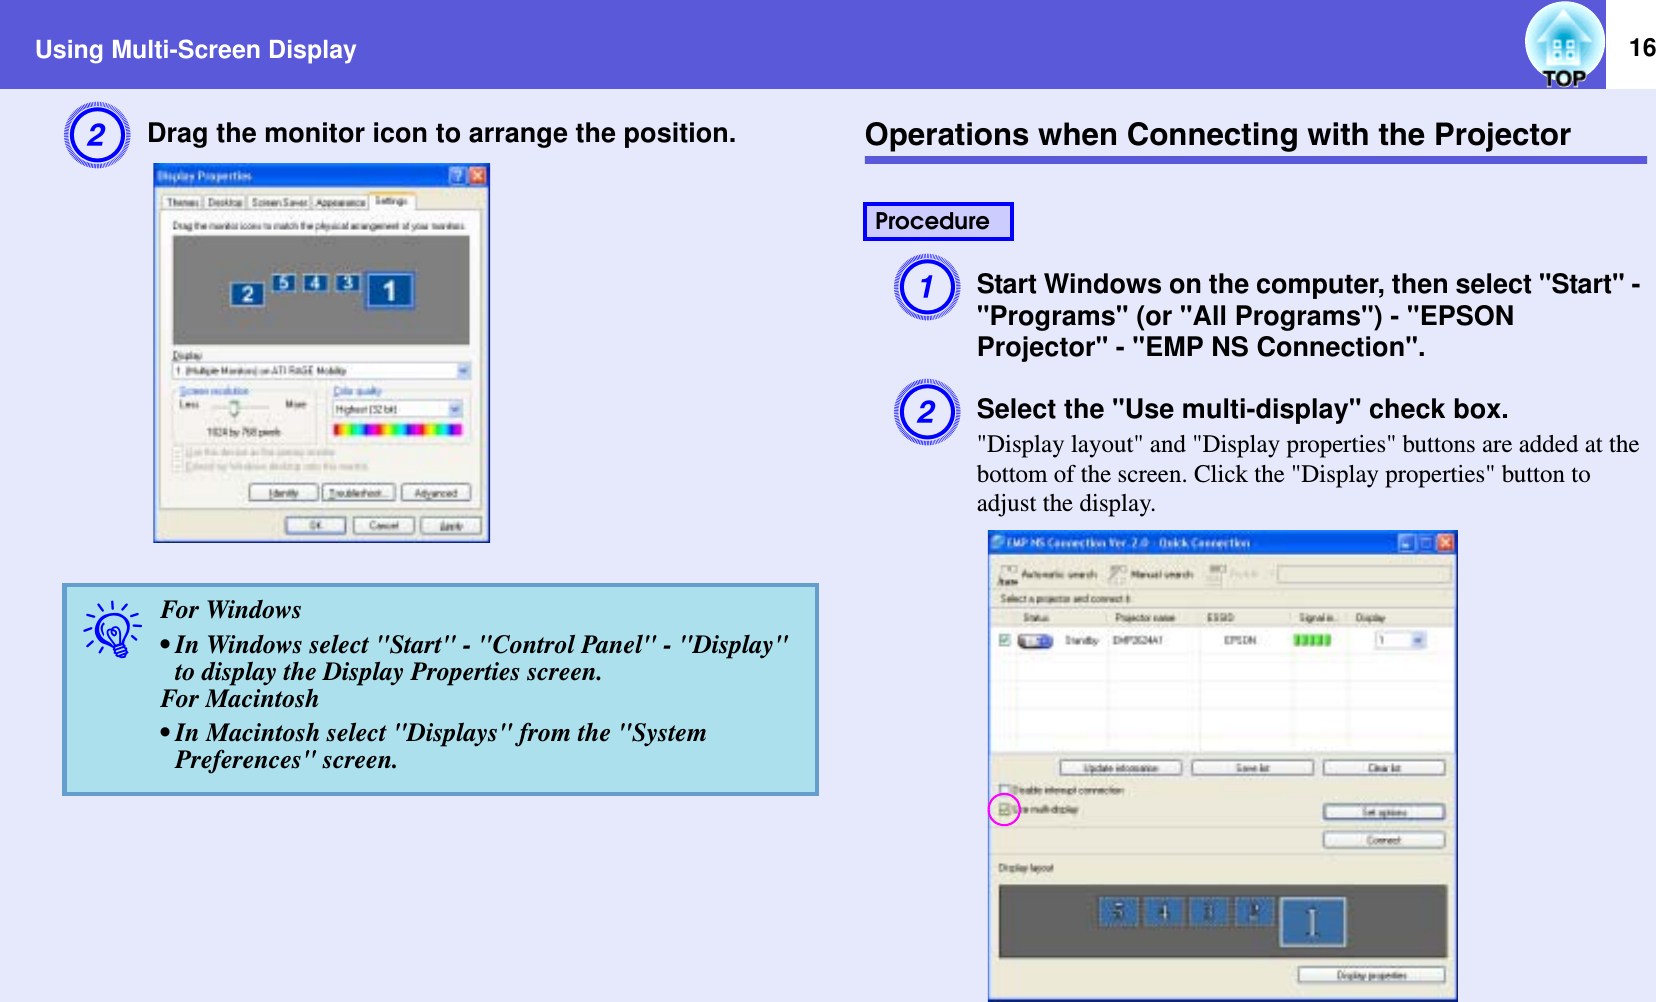Open the projector Display number dropdown
This screenshot has width=1656, height=1002.
tap(1400, 640)
